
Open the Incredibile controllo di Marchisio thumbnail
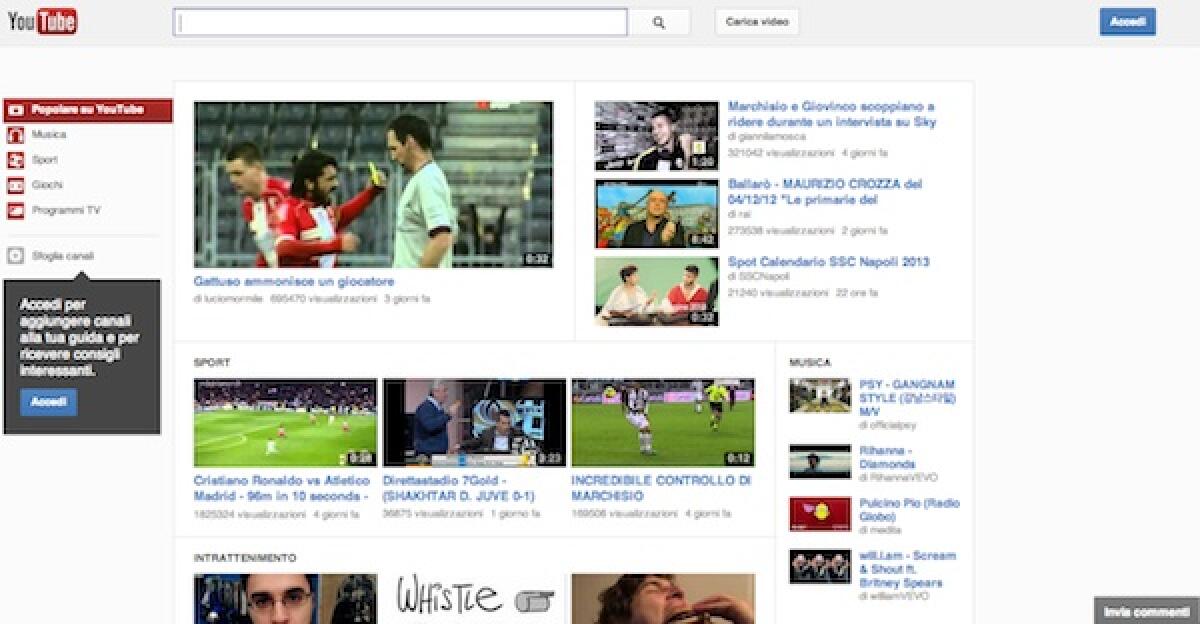coord(663,423)
